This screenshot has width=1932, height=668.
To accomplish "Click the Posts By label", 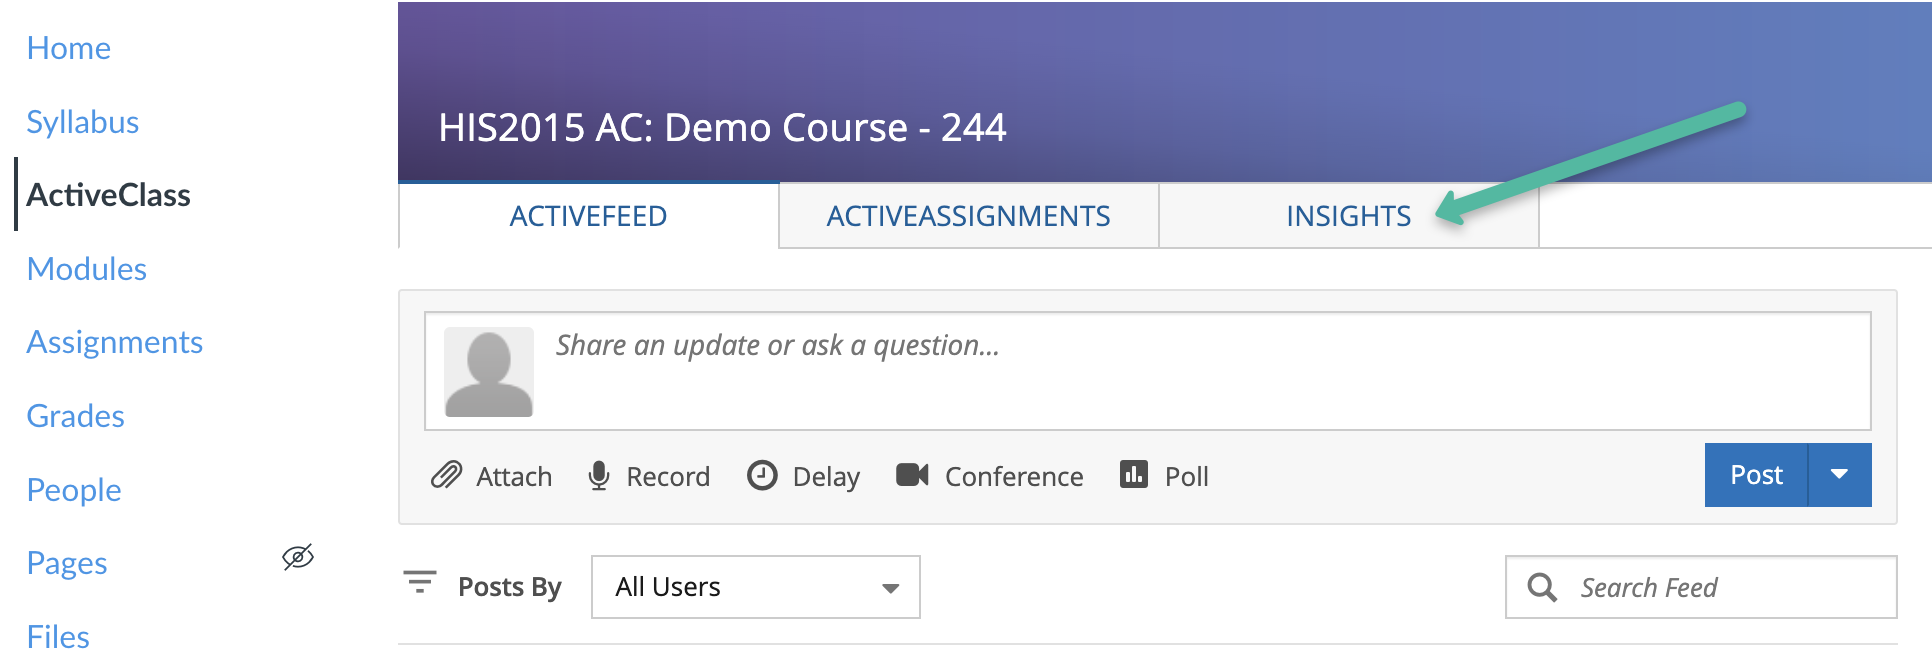I will tap(510, 587).
